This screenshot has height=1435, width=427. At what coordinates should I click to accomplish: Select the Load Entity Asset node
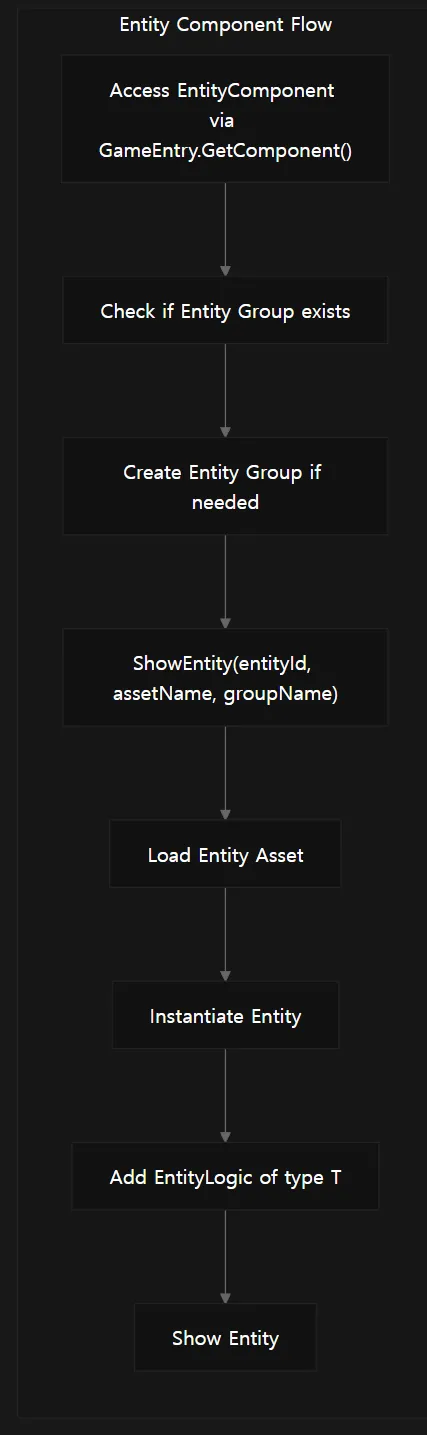[225, 854]
